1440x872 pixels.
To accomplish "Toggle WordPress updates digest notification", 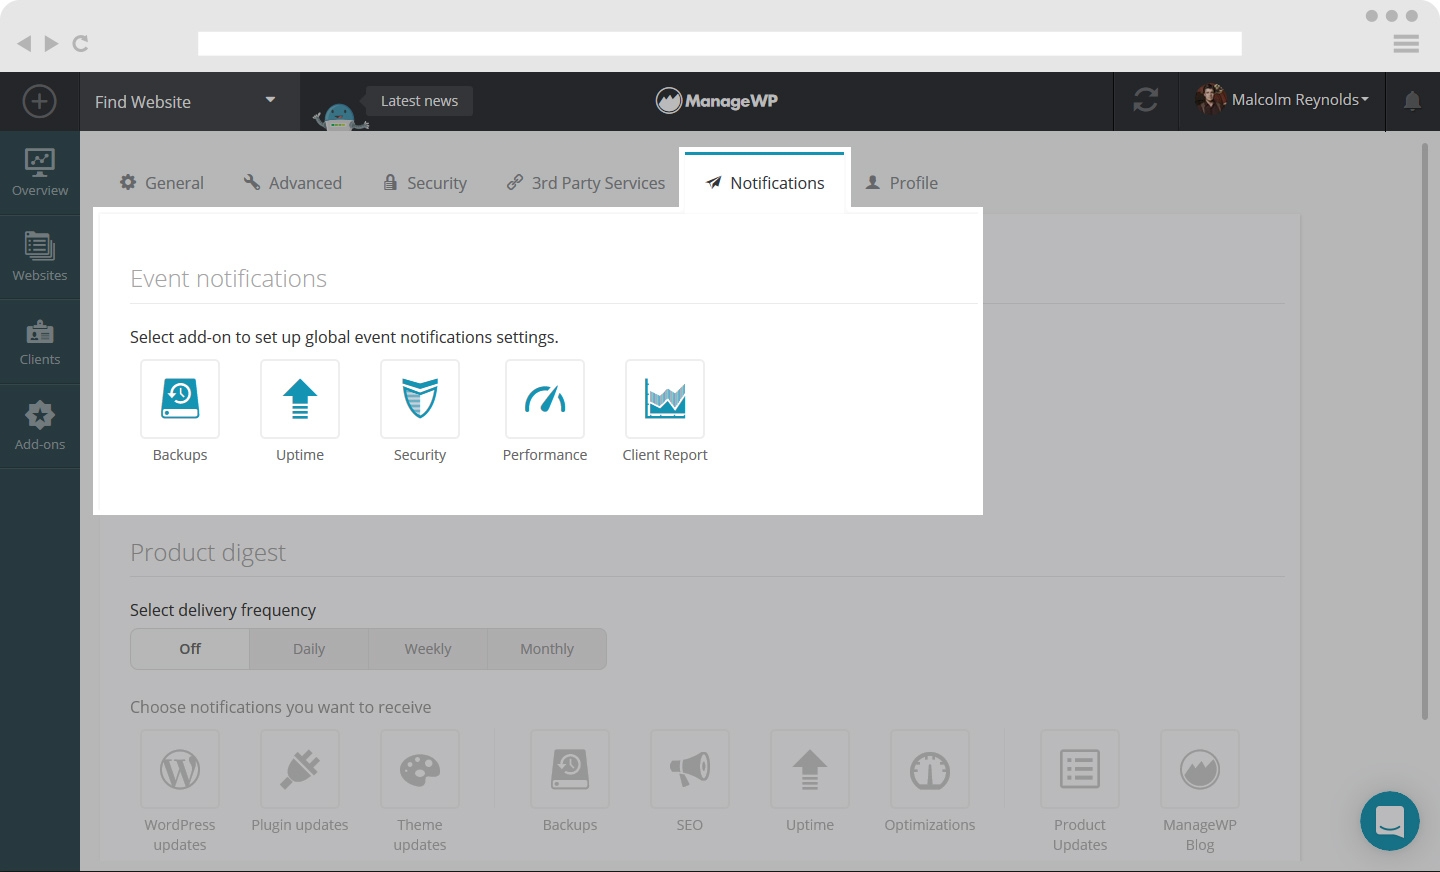I will click(180, 769).
